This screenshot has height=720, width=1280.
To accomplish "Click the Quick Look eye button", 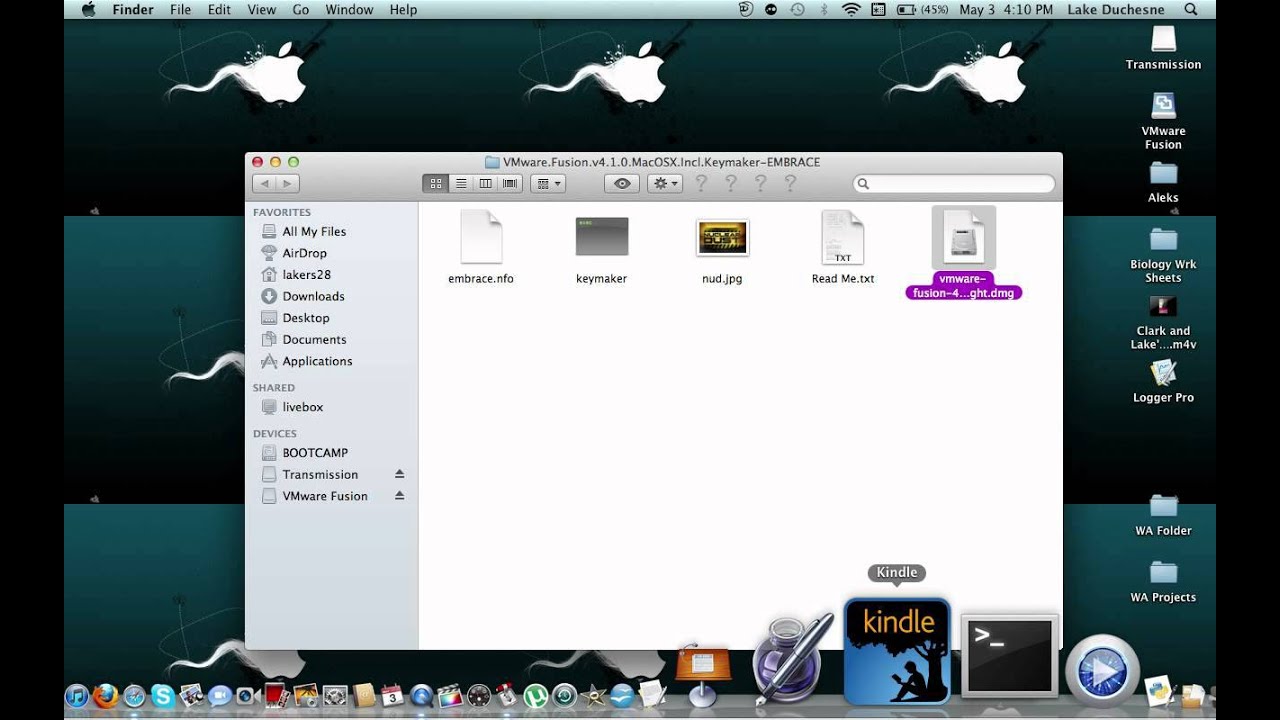I will pos(622,184).
